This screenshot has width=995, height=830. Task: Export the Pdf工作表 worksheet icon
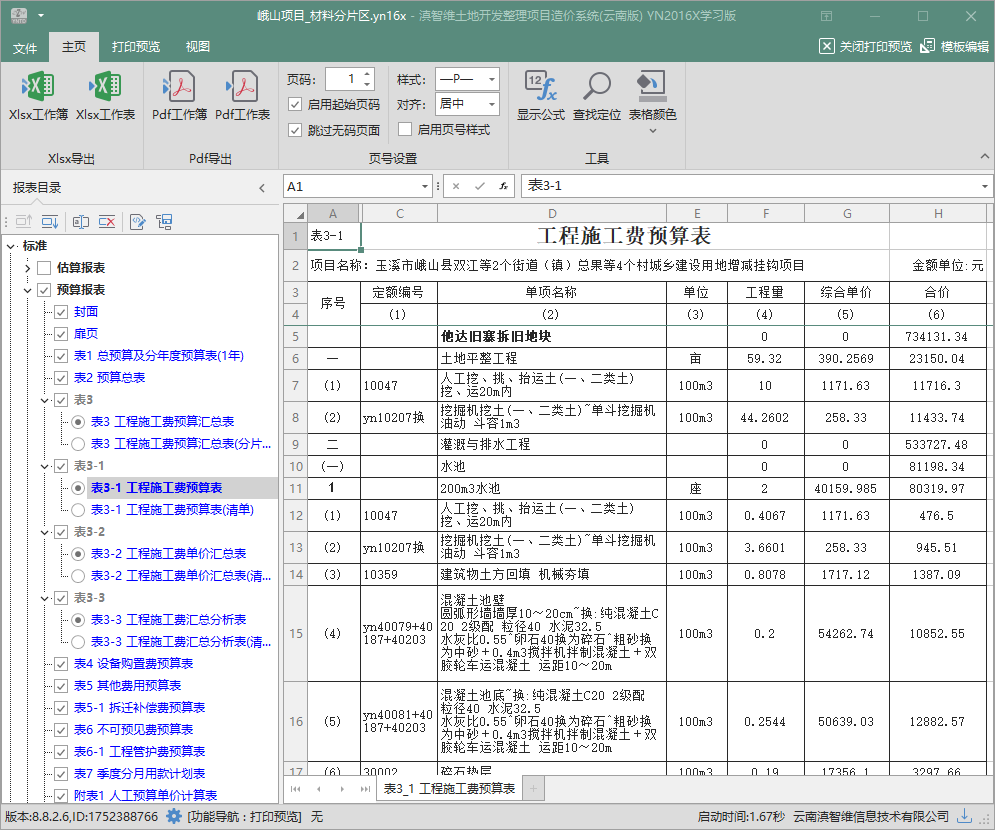click(x=242, y=86)
